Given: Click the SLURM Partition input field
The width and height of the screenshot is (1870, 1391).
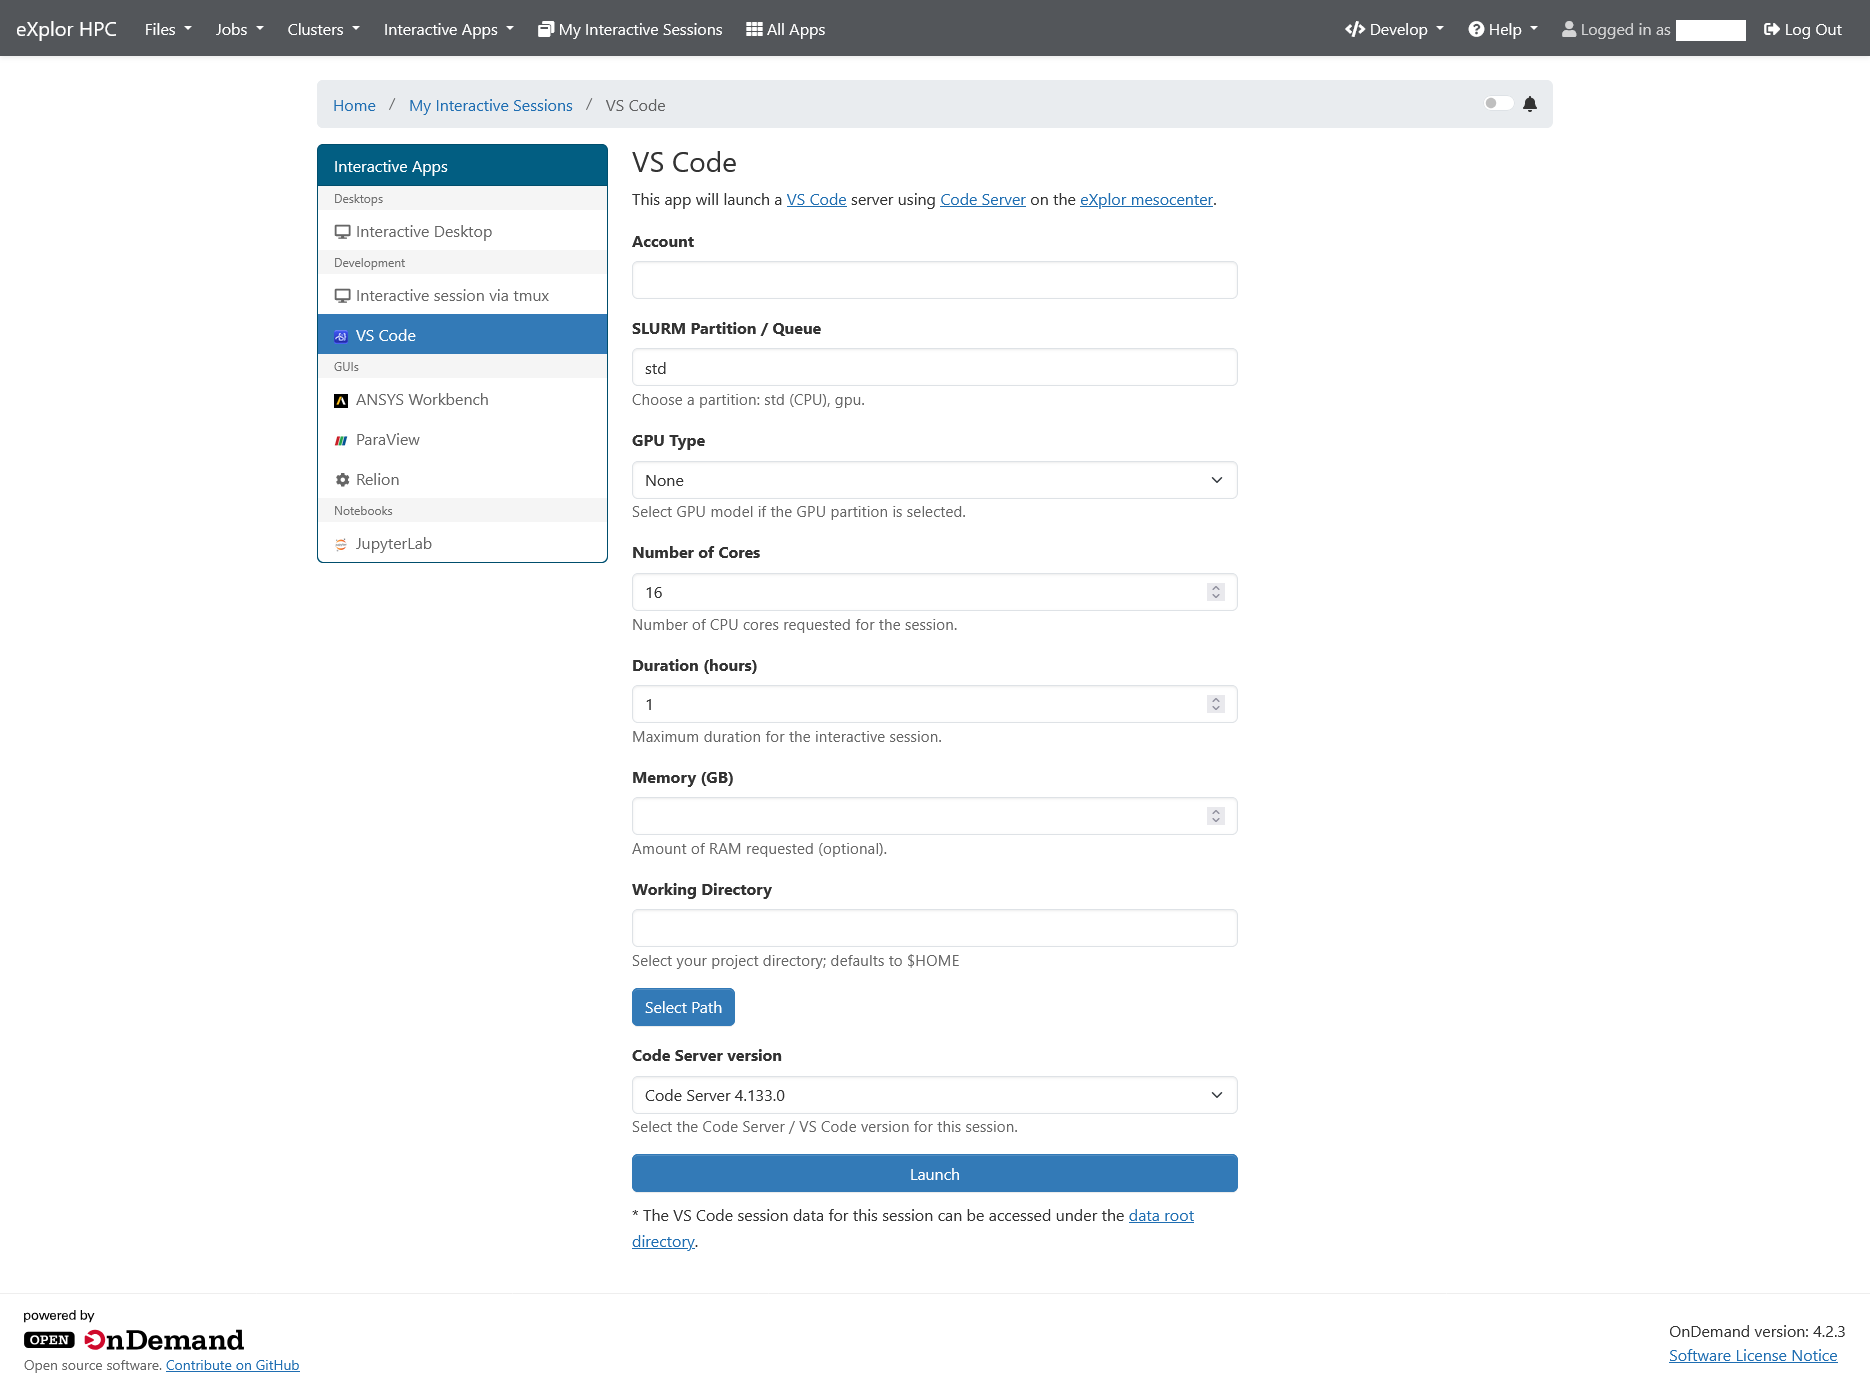Looking at the screenshot, I should [934, 367].
